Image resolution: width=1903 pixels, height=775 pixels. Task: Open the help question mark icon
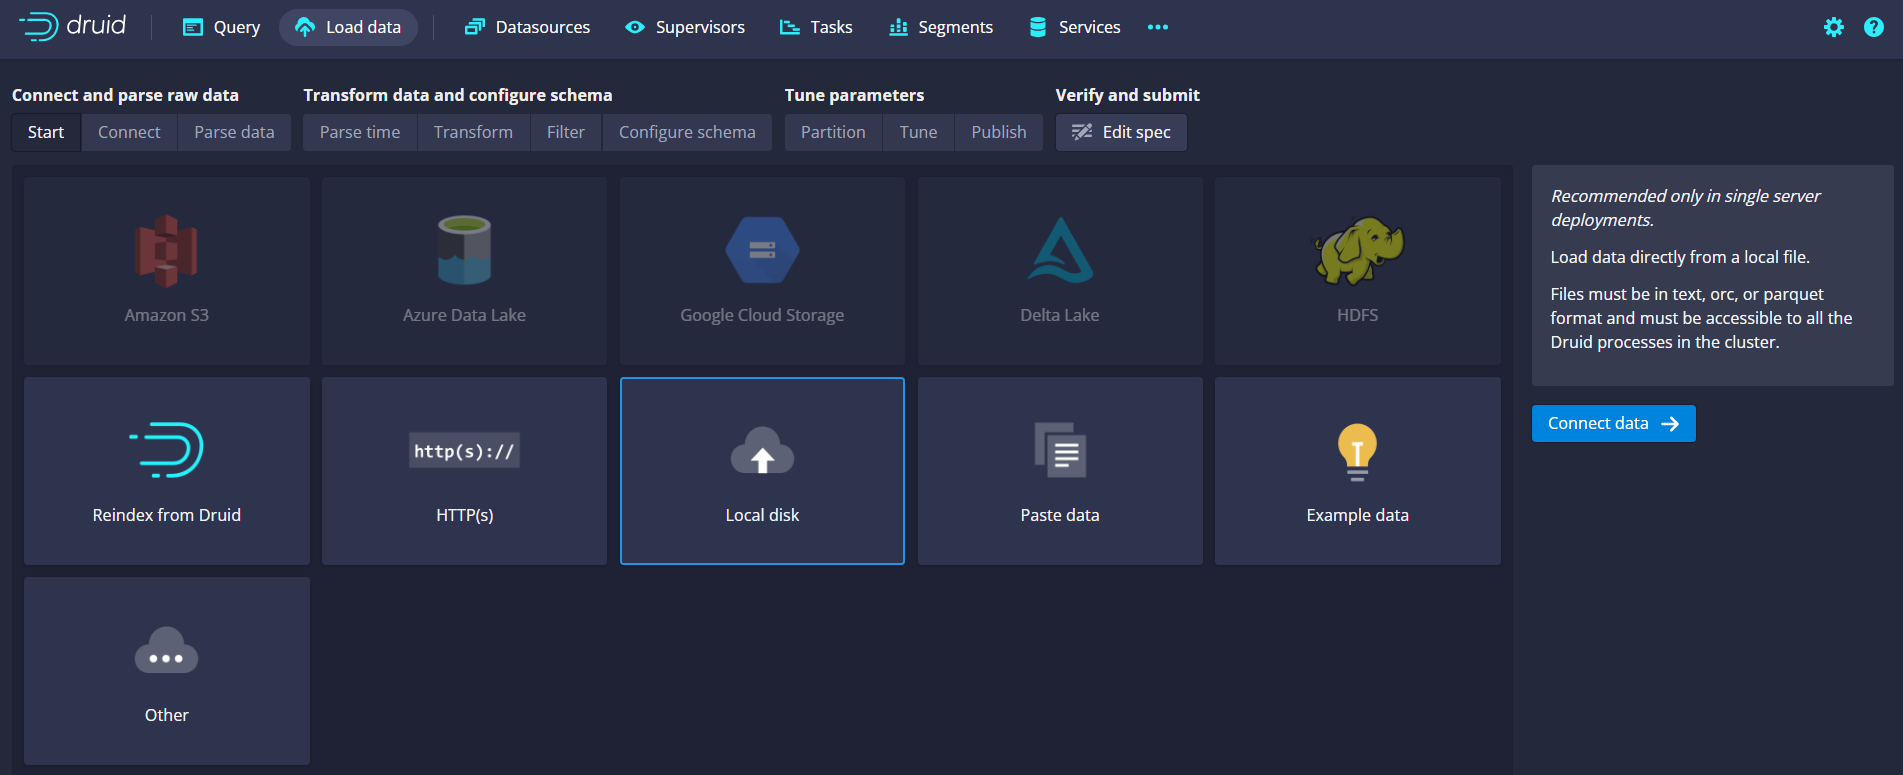pos(1873,27)
